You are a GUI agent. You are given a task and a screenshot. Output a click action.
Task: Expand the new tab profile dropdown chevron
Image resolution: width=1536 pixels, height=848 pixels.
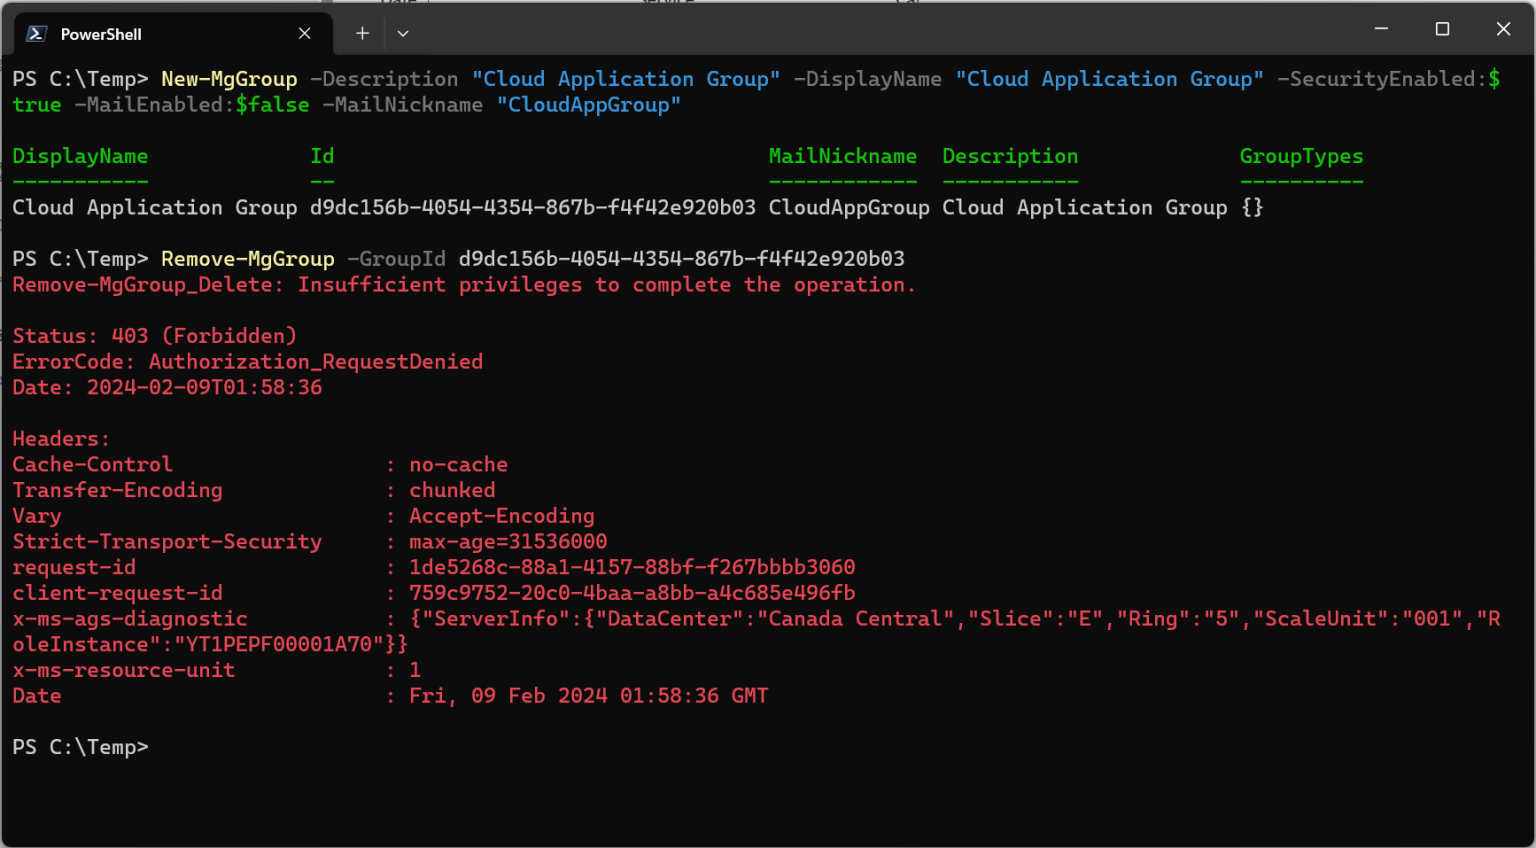coord(403,34)
